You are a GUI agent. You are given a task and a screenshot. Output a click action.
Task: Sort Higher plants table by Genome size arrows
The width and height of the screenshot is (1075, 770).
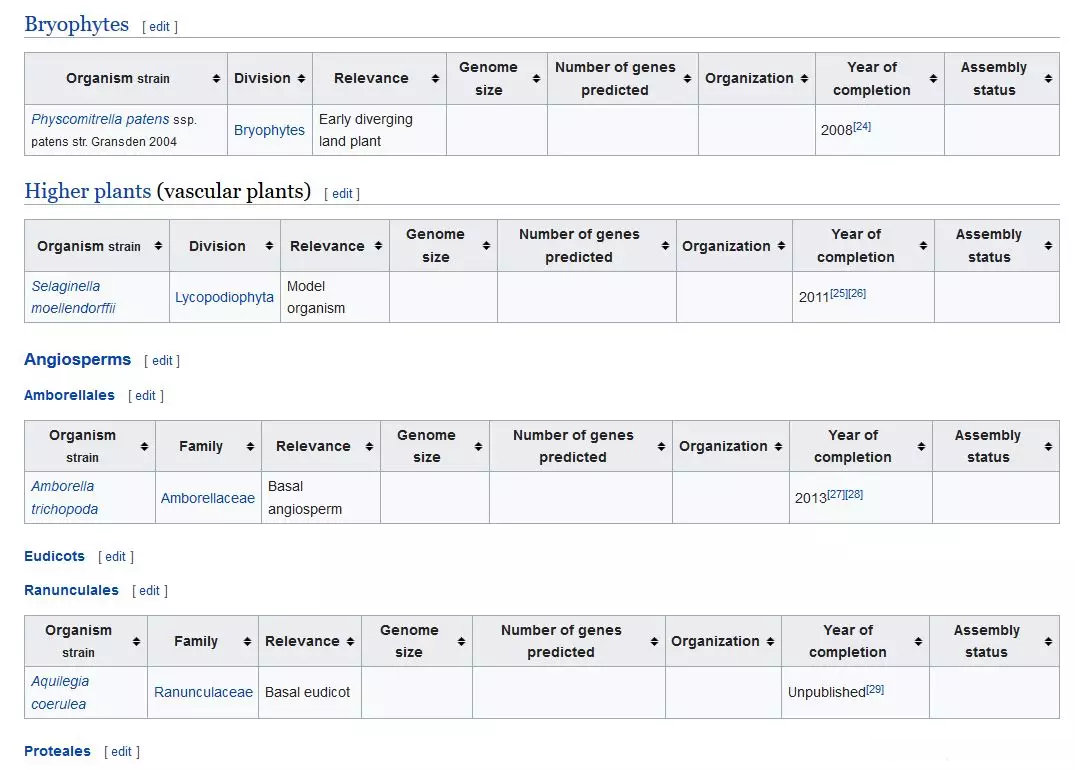click(x=486, y=246)
